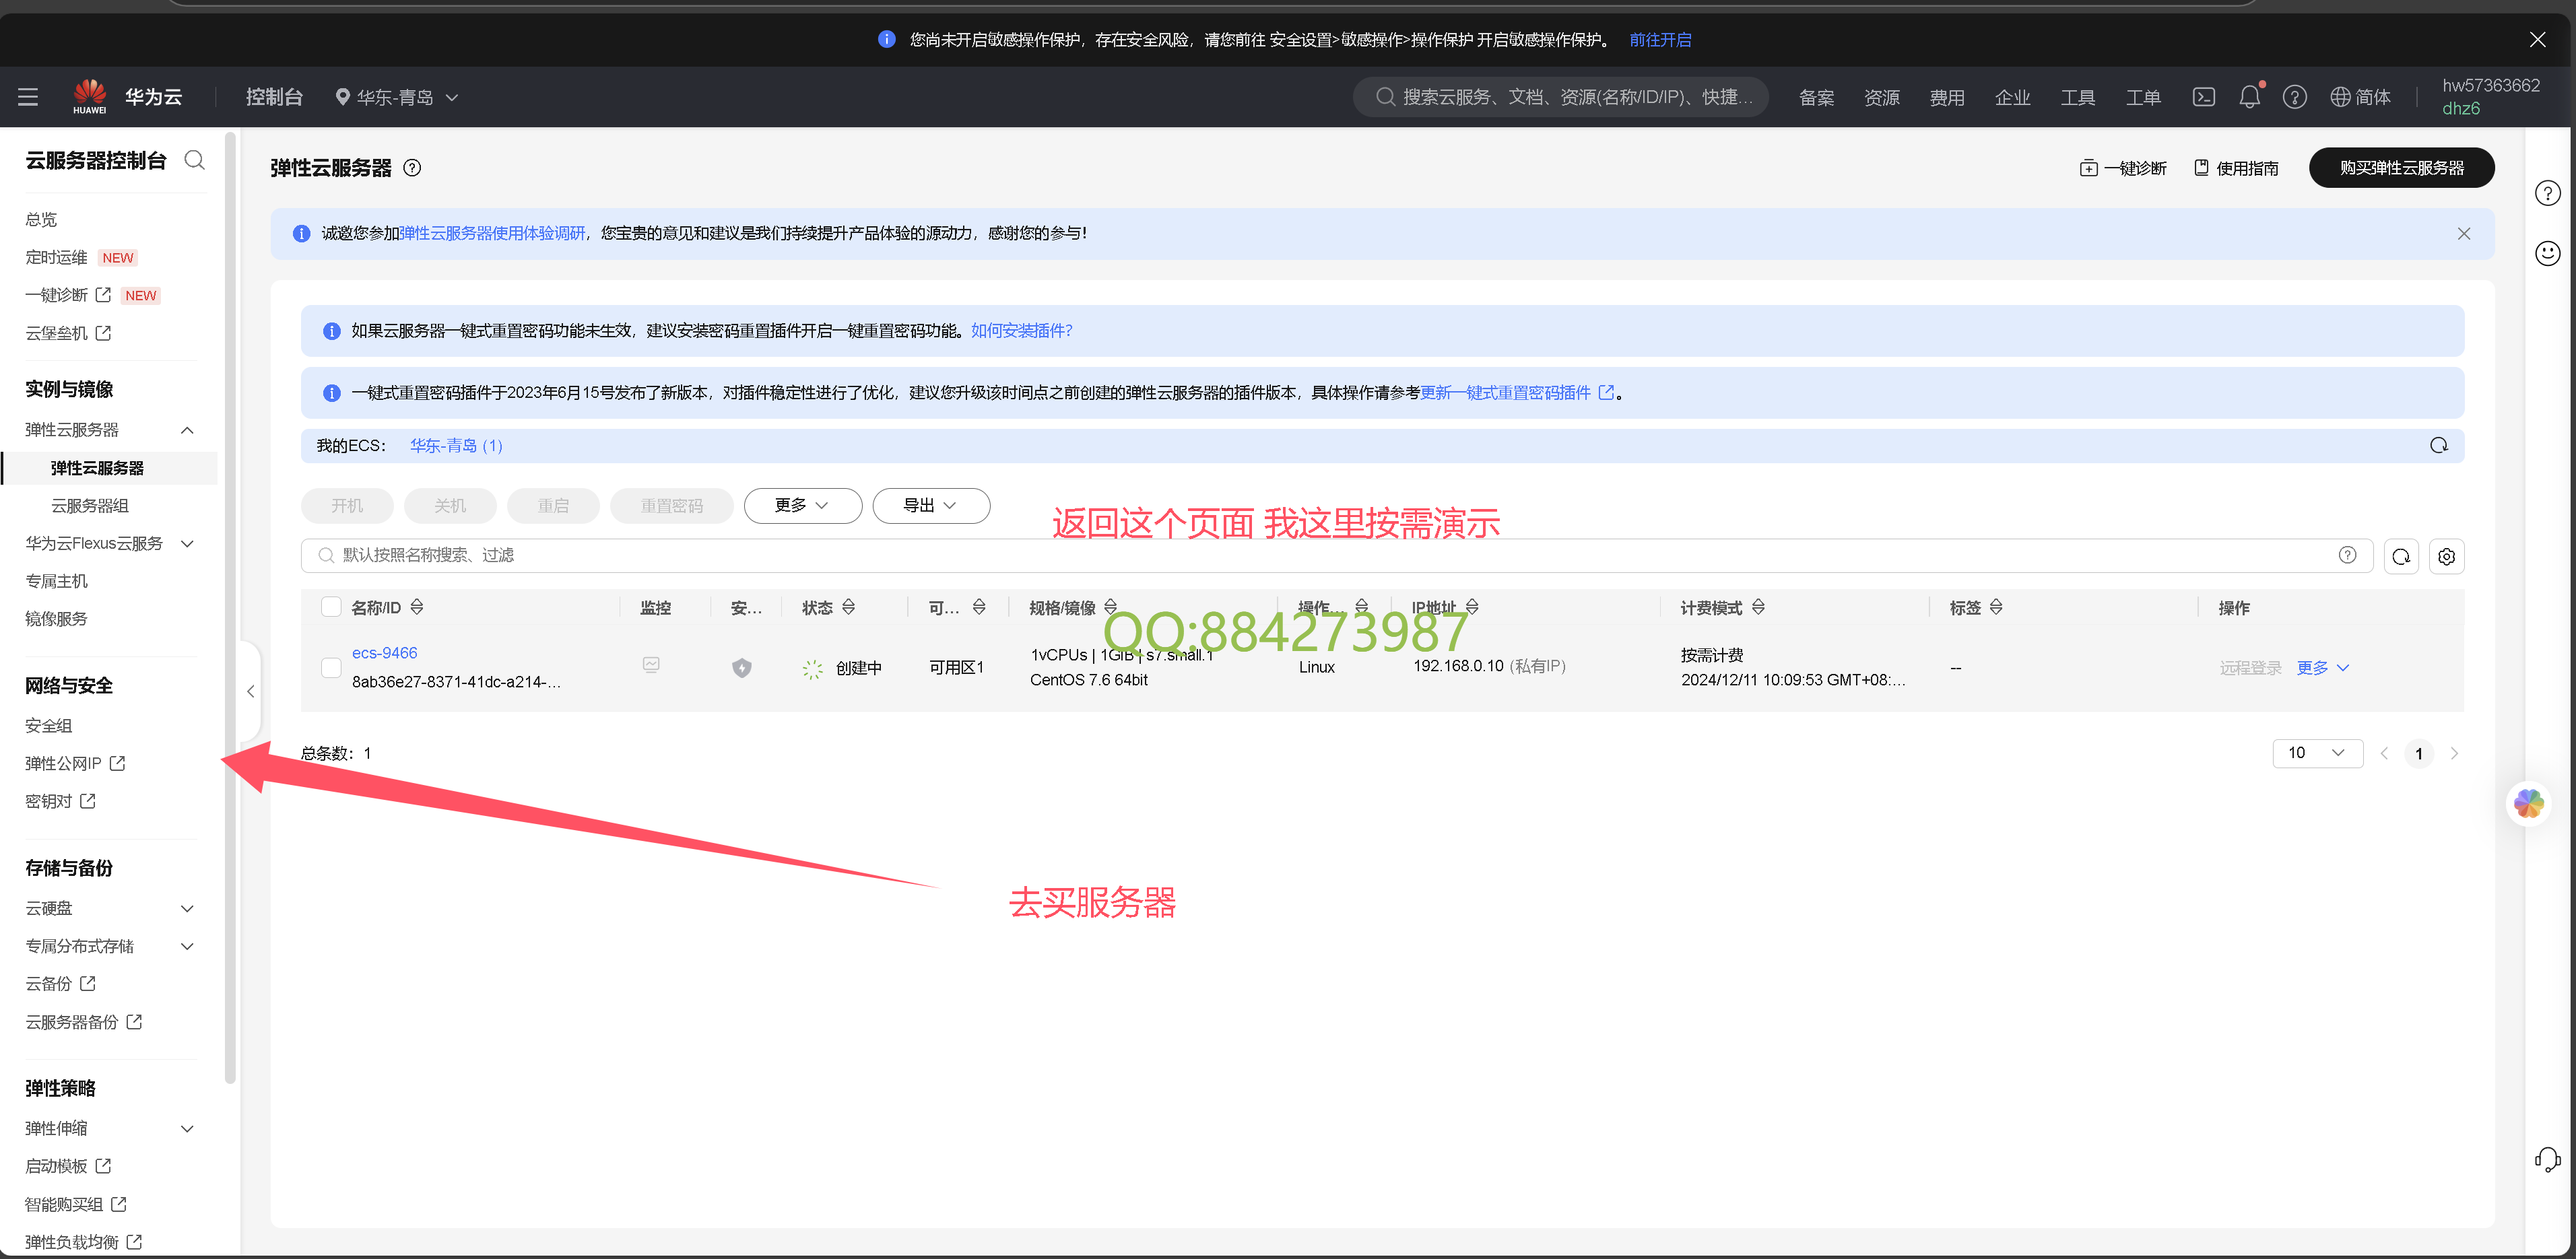This screenshot has height=1259, width=2576.
Task: Open 工具 top menu
Action: click(2077, 97)
